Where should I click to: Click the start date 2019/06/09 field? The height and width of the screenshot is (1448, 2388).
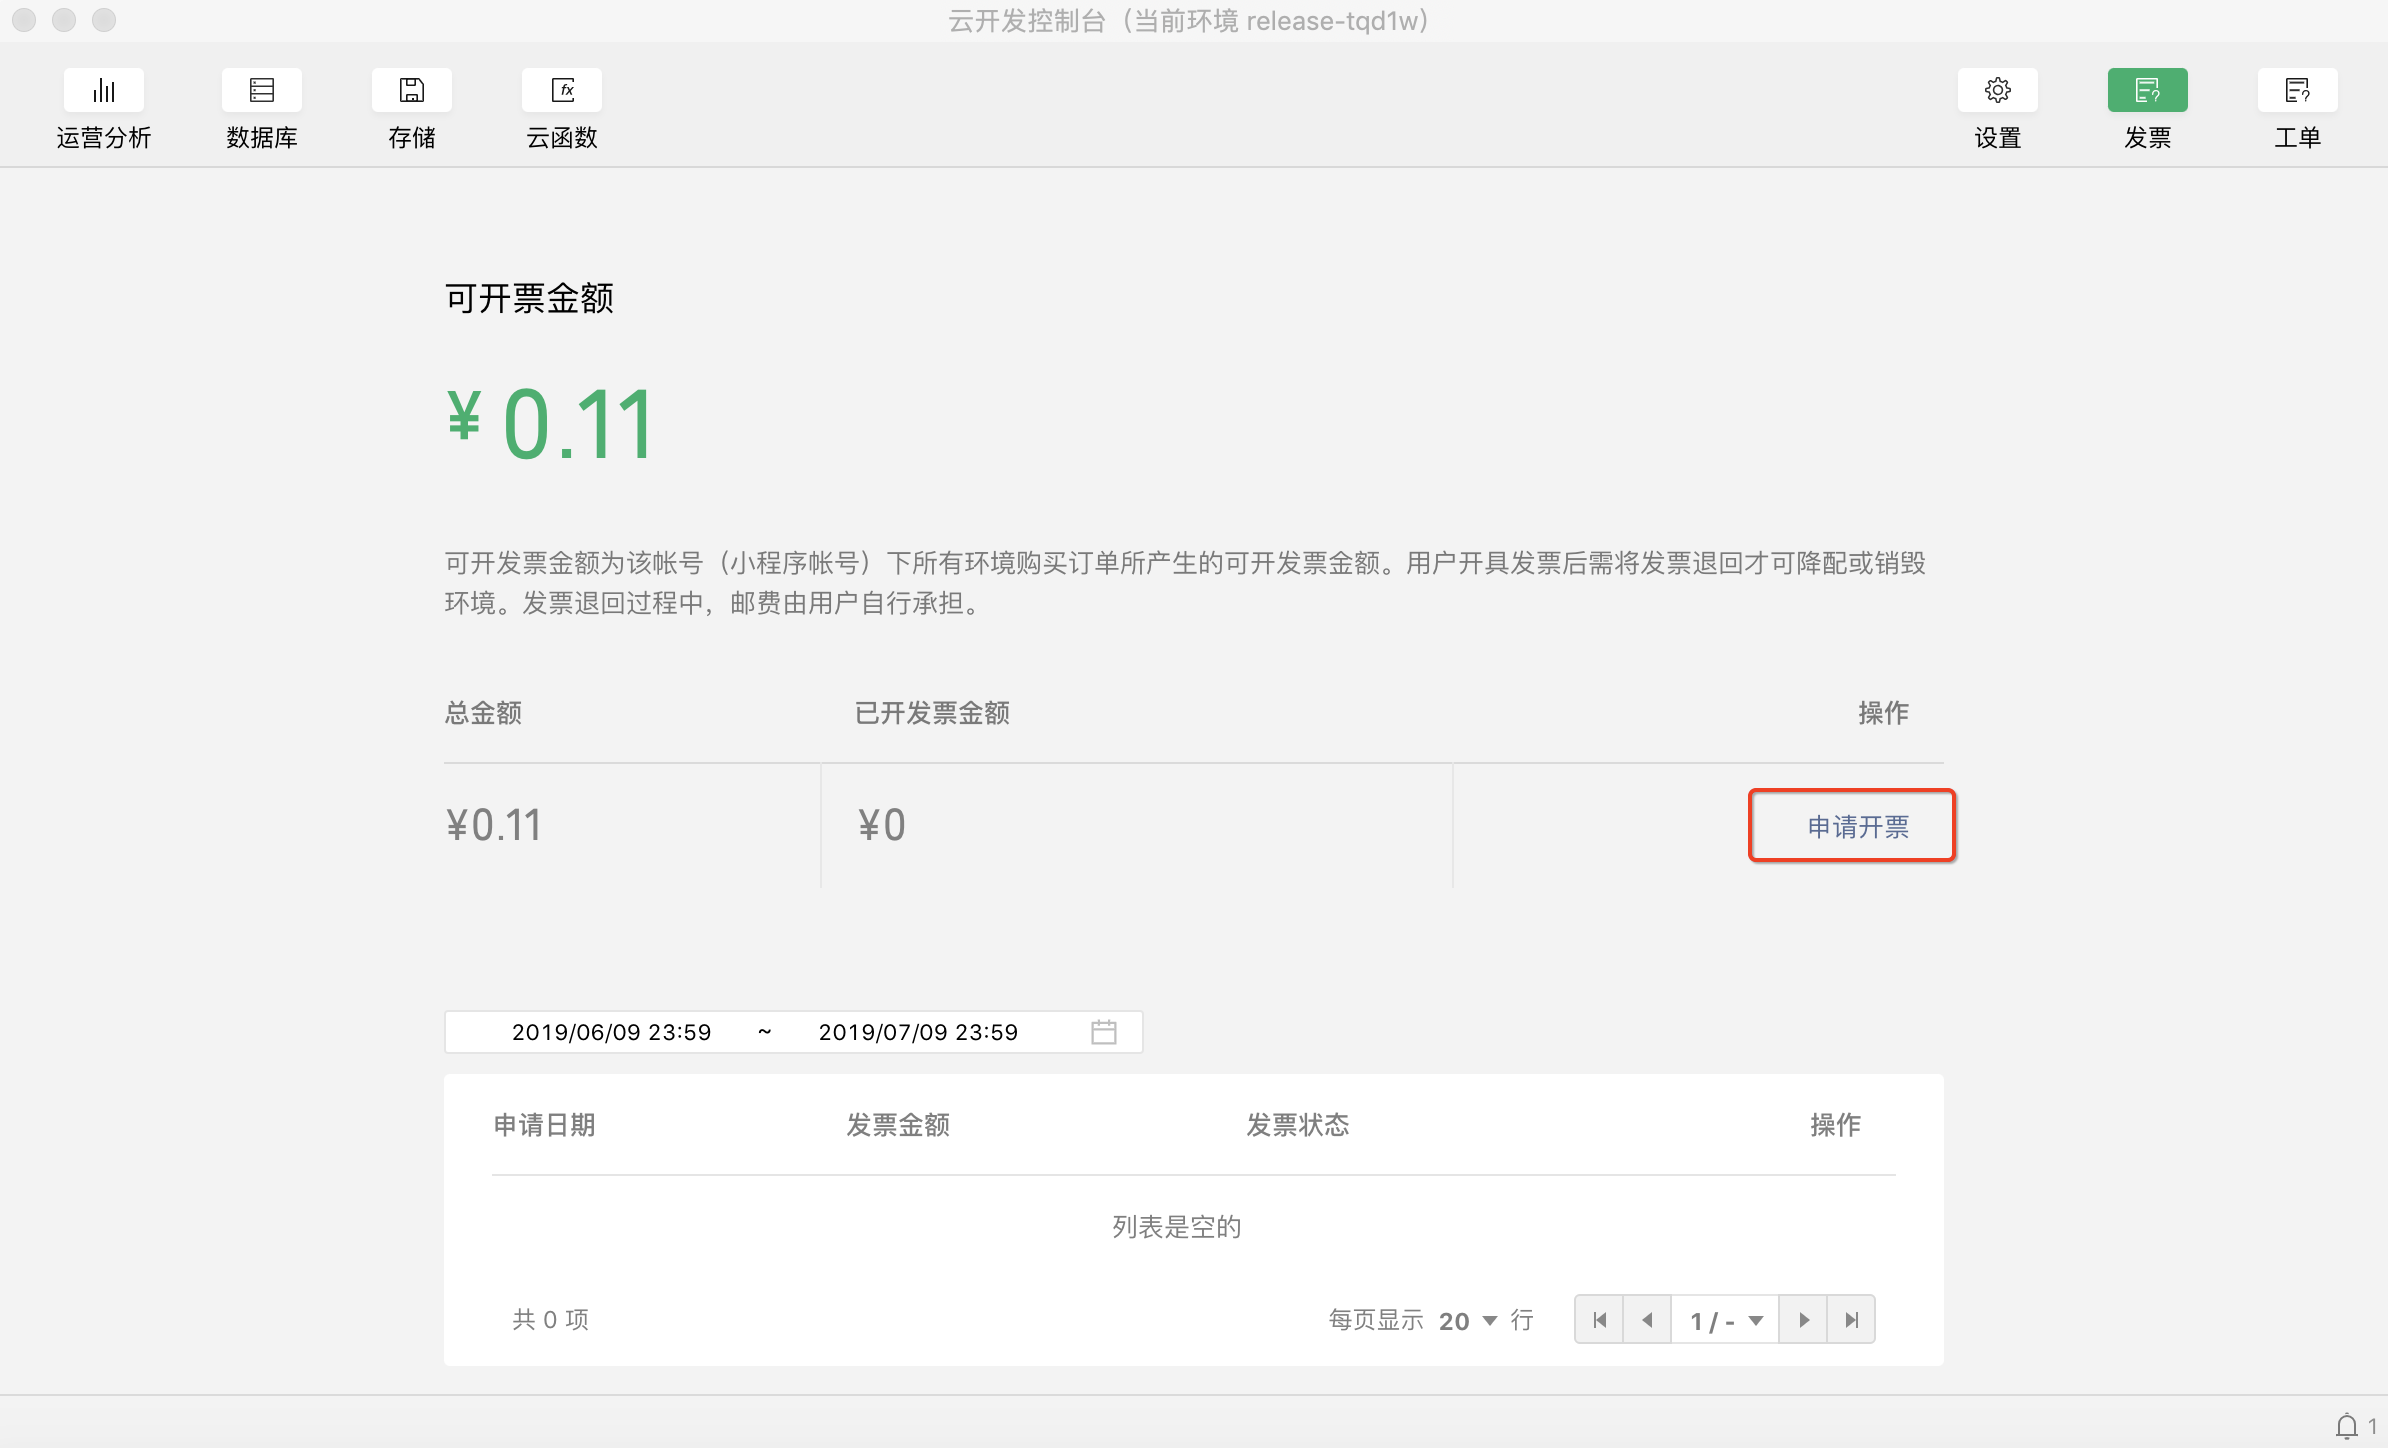611,1032
